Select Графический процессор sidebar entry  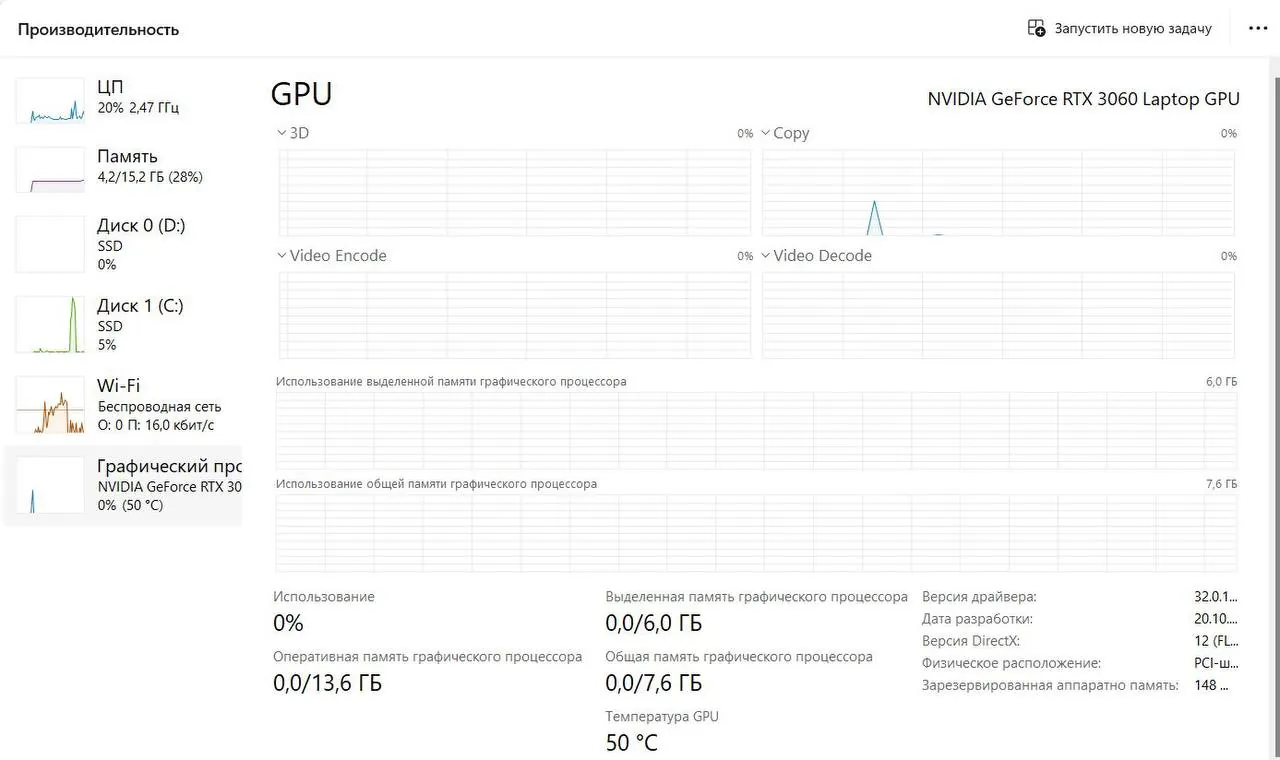click(123, 485)
